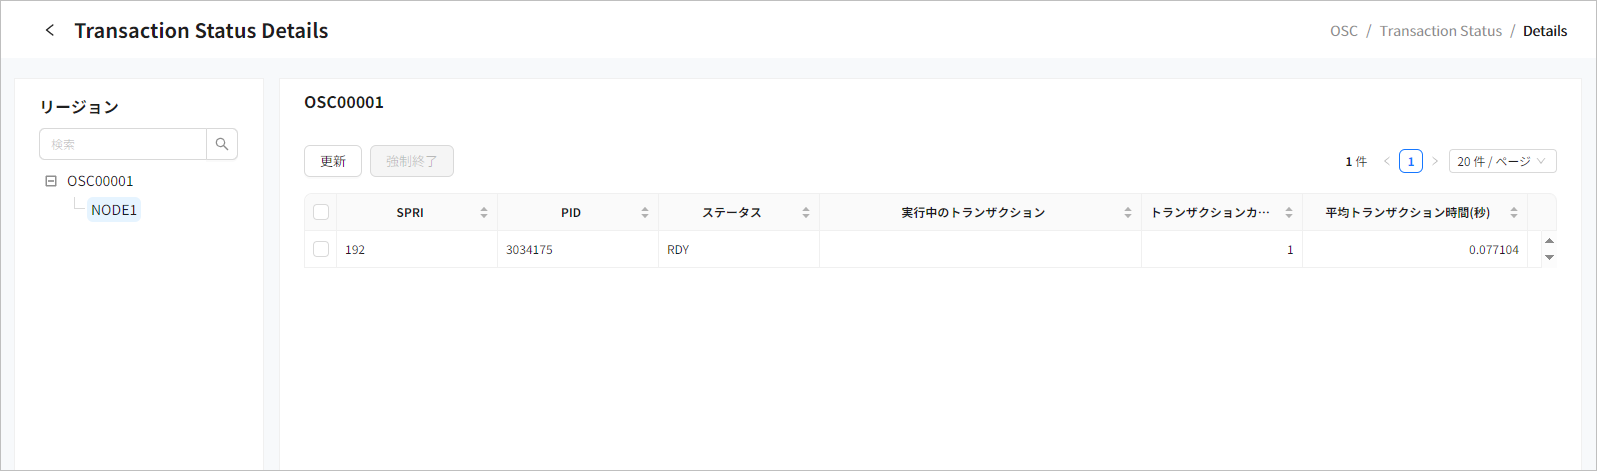Select page 1 in pagination

click(x=1411, y=161)
